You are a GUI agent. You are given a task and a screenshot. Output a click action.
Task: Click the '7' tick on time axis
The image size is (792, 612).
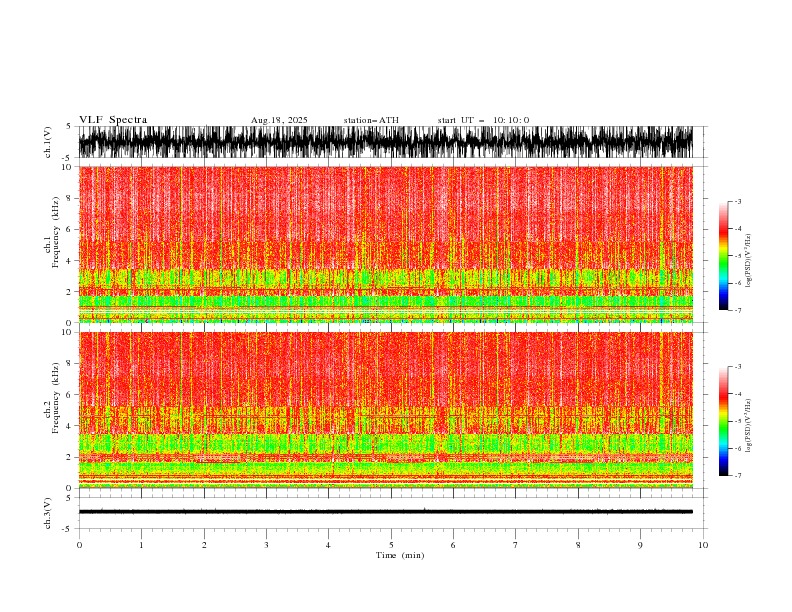tap(516, 545)
